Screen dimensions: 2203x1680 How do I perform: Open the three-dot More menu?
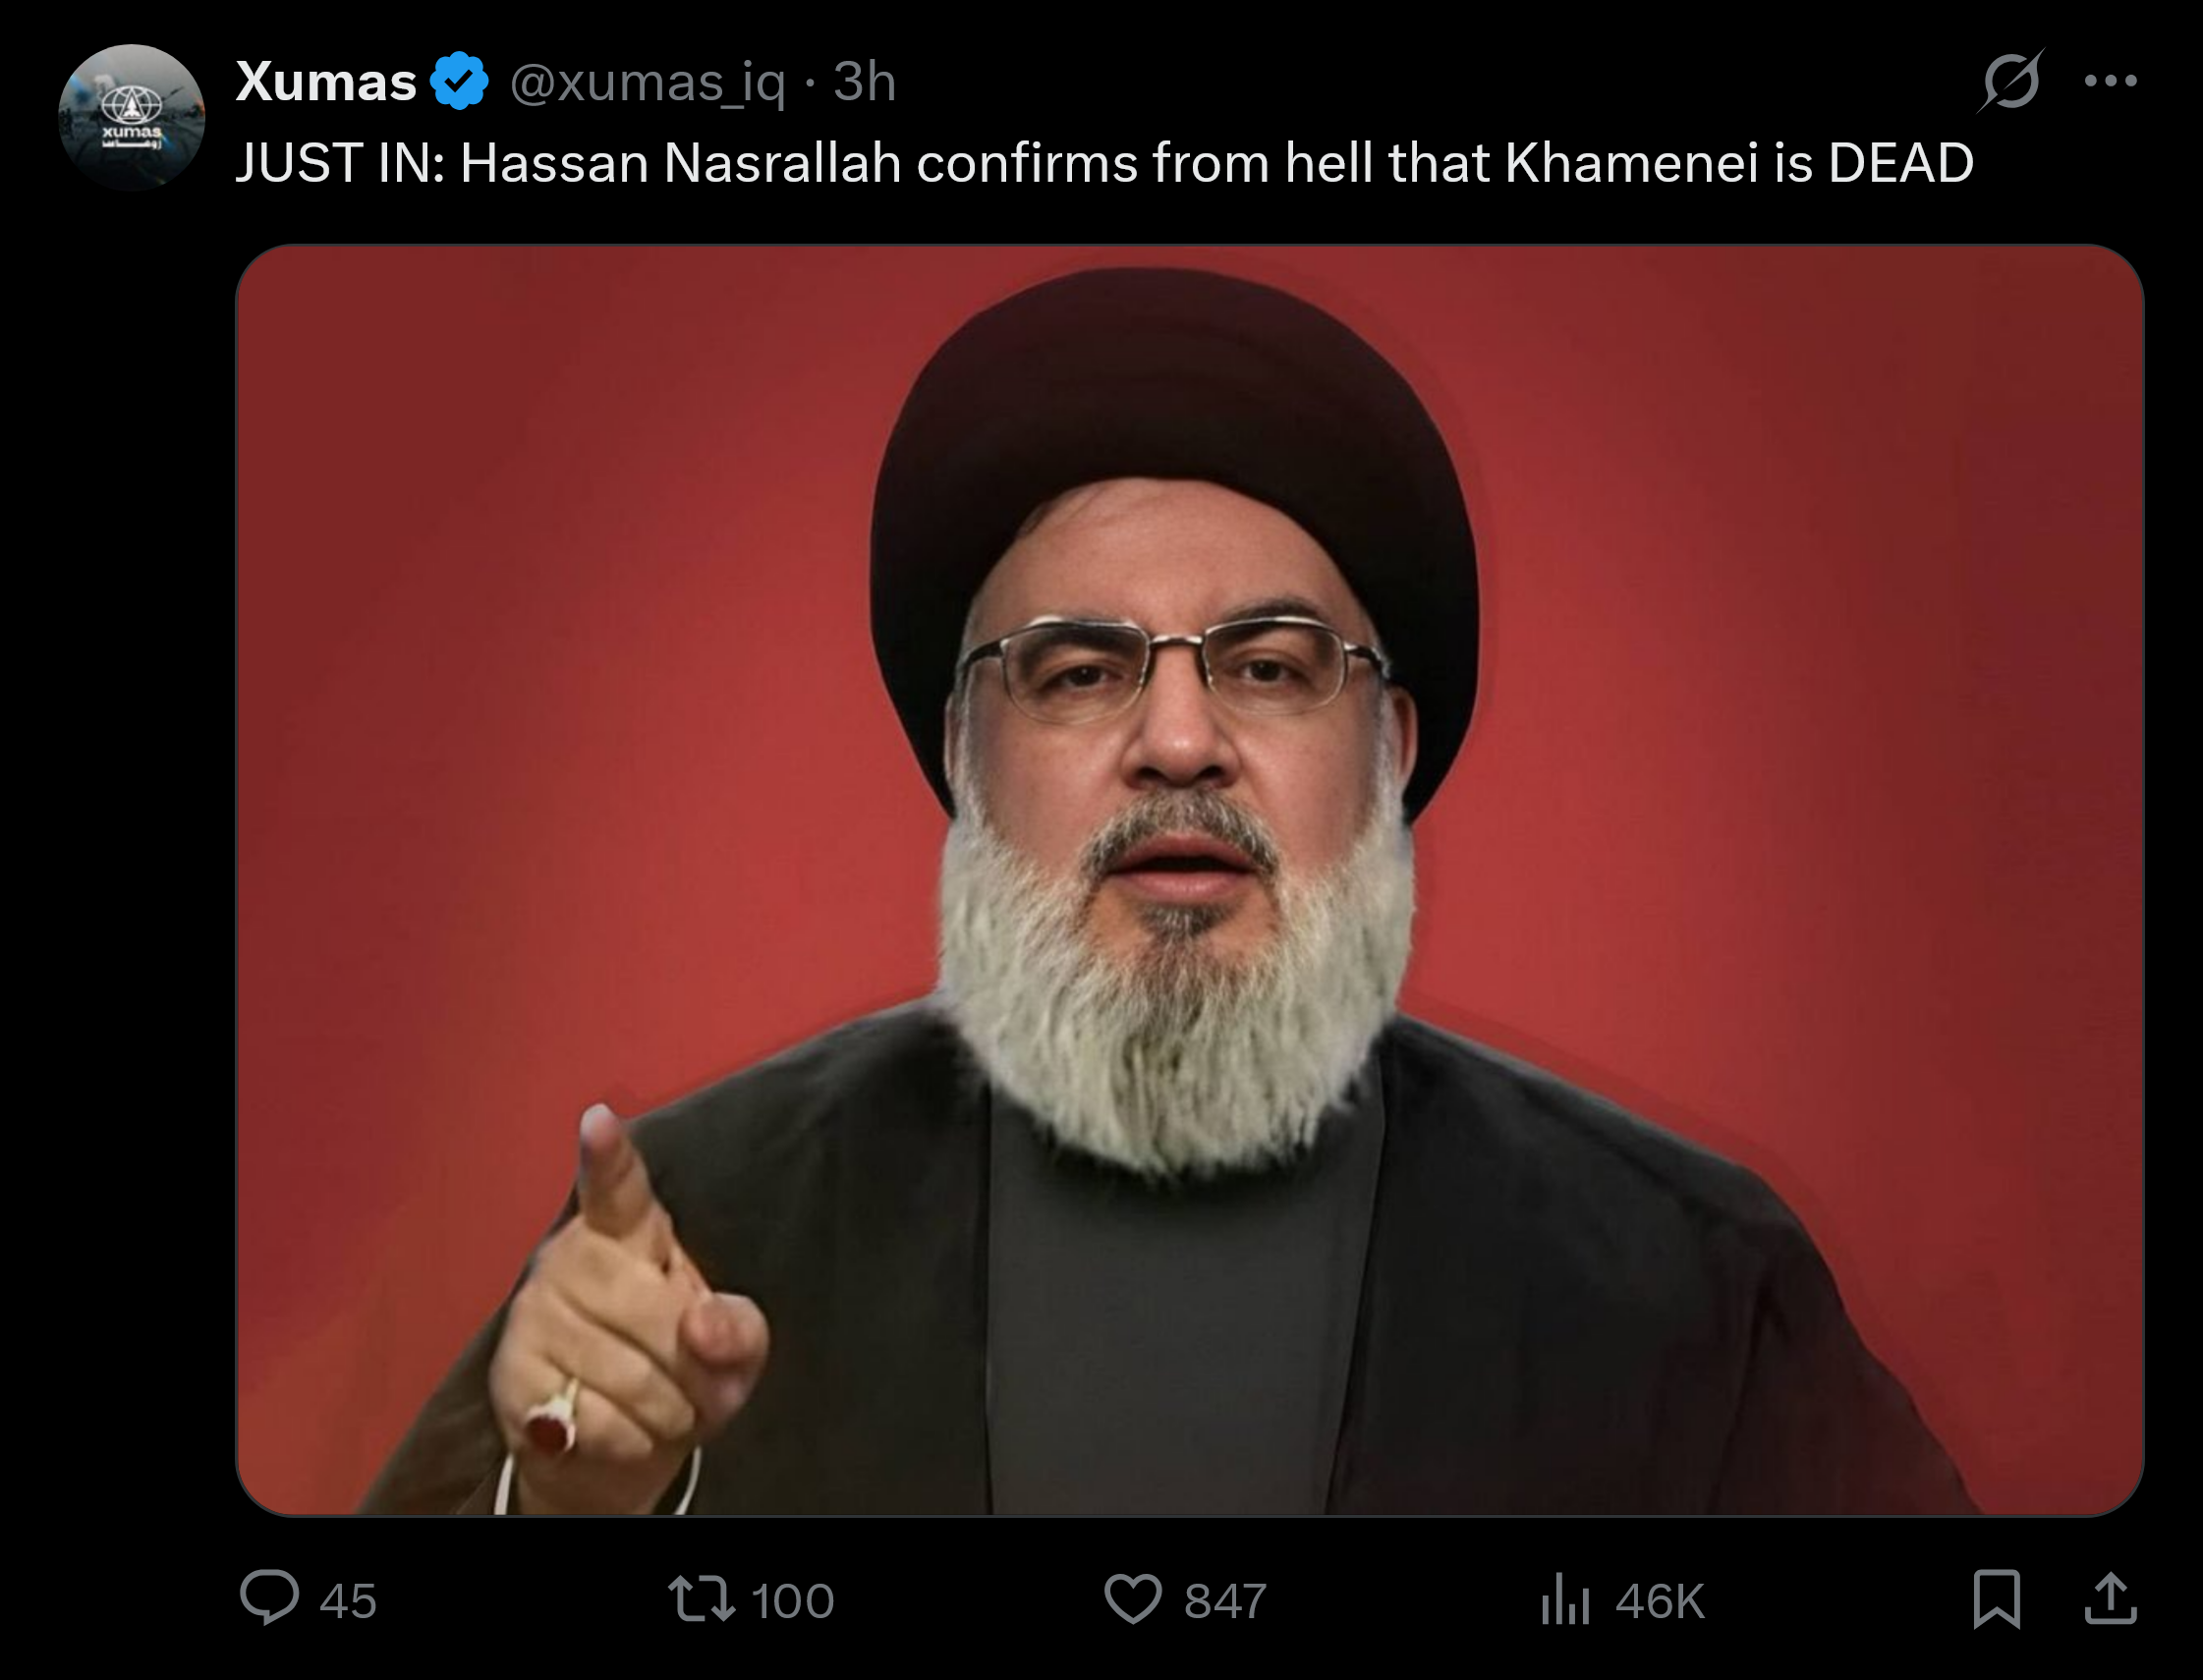click(2110, 81)
